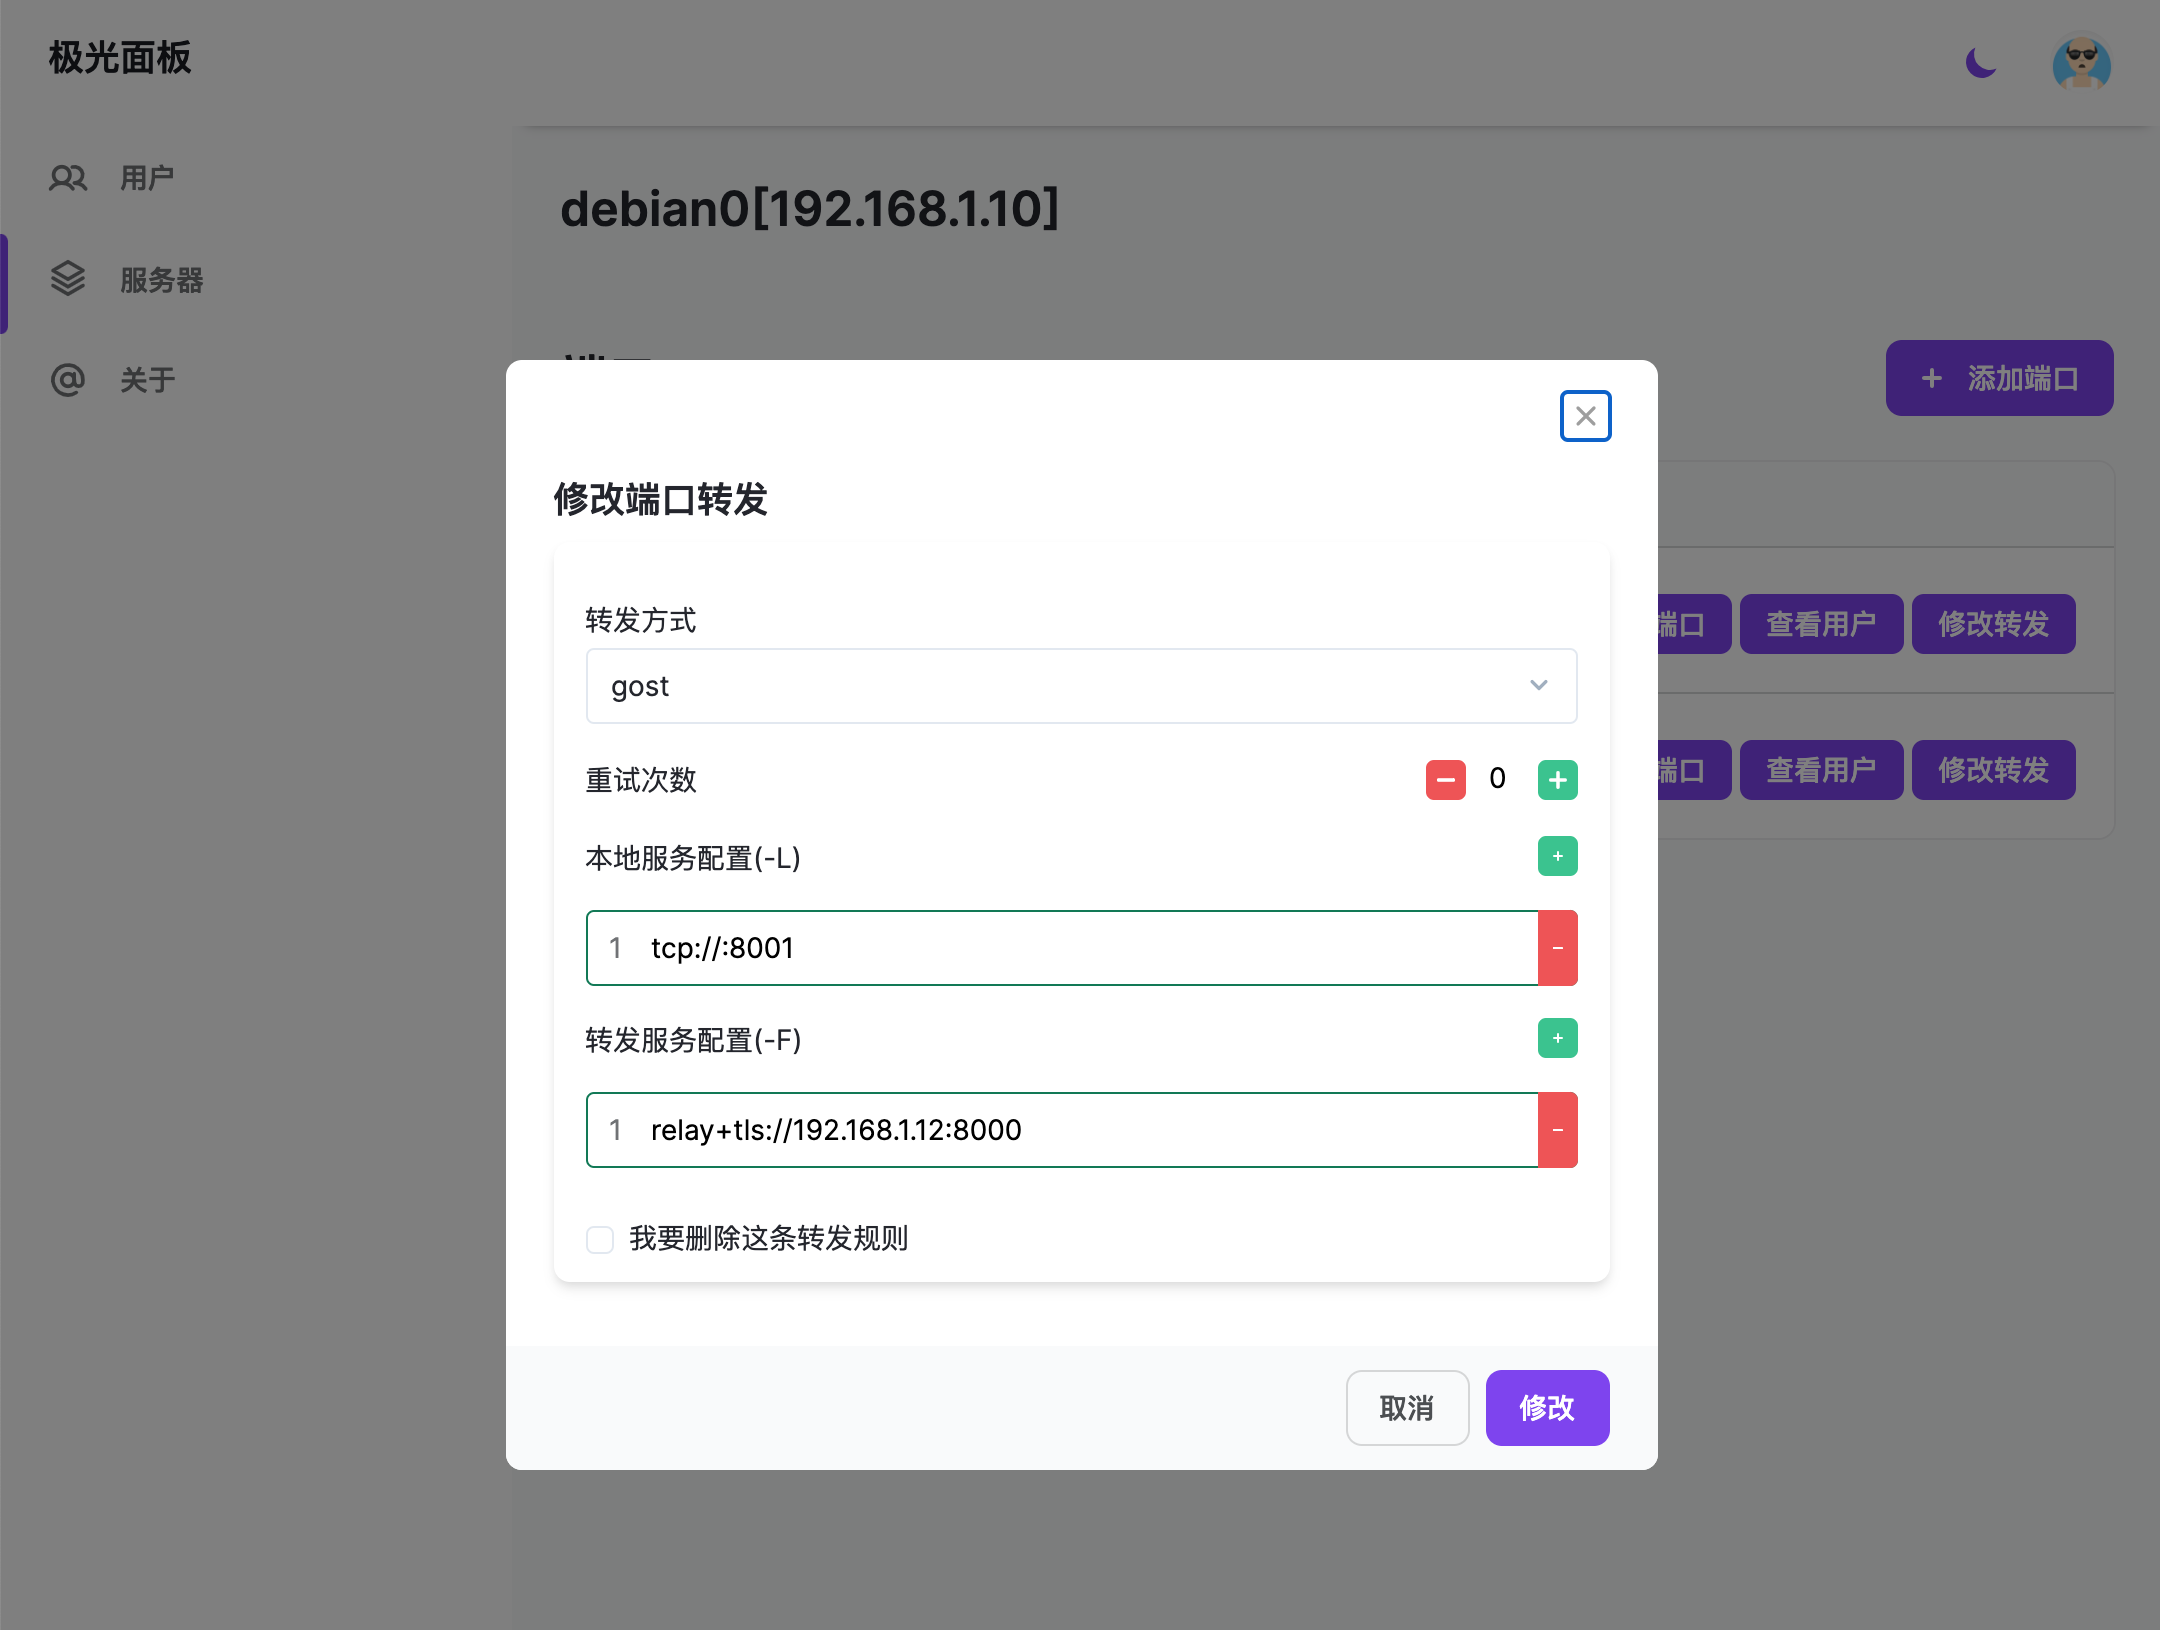Open user avatar menu
2160x1630 pixels.
(x=2081, y=65)
